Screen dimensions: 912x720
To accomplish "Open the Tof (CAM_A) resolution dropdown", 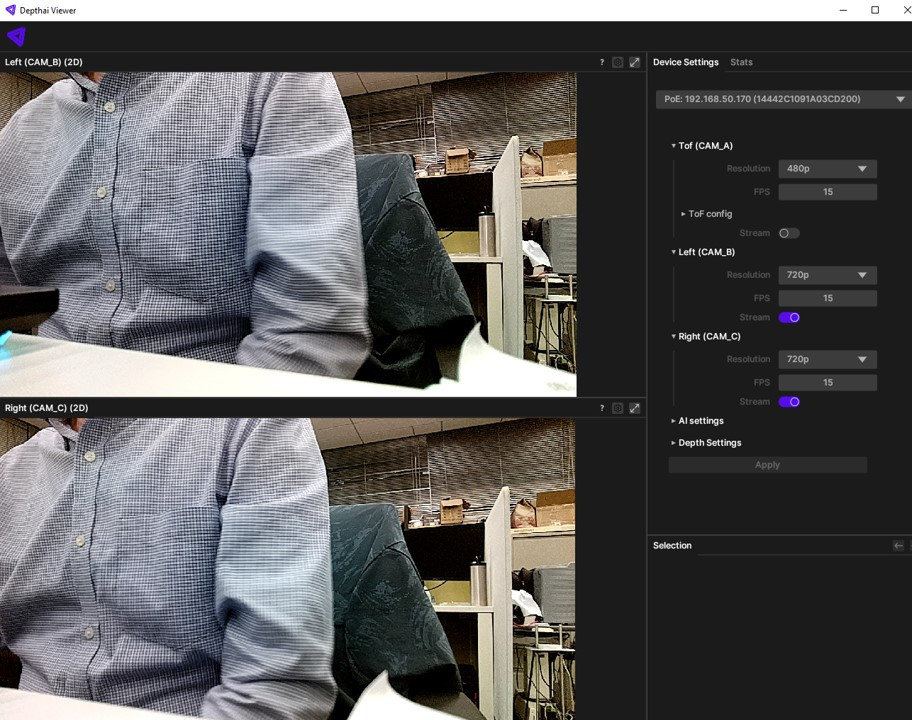I will click(x=827, y=169).
